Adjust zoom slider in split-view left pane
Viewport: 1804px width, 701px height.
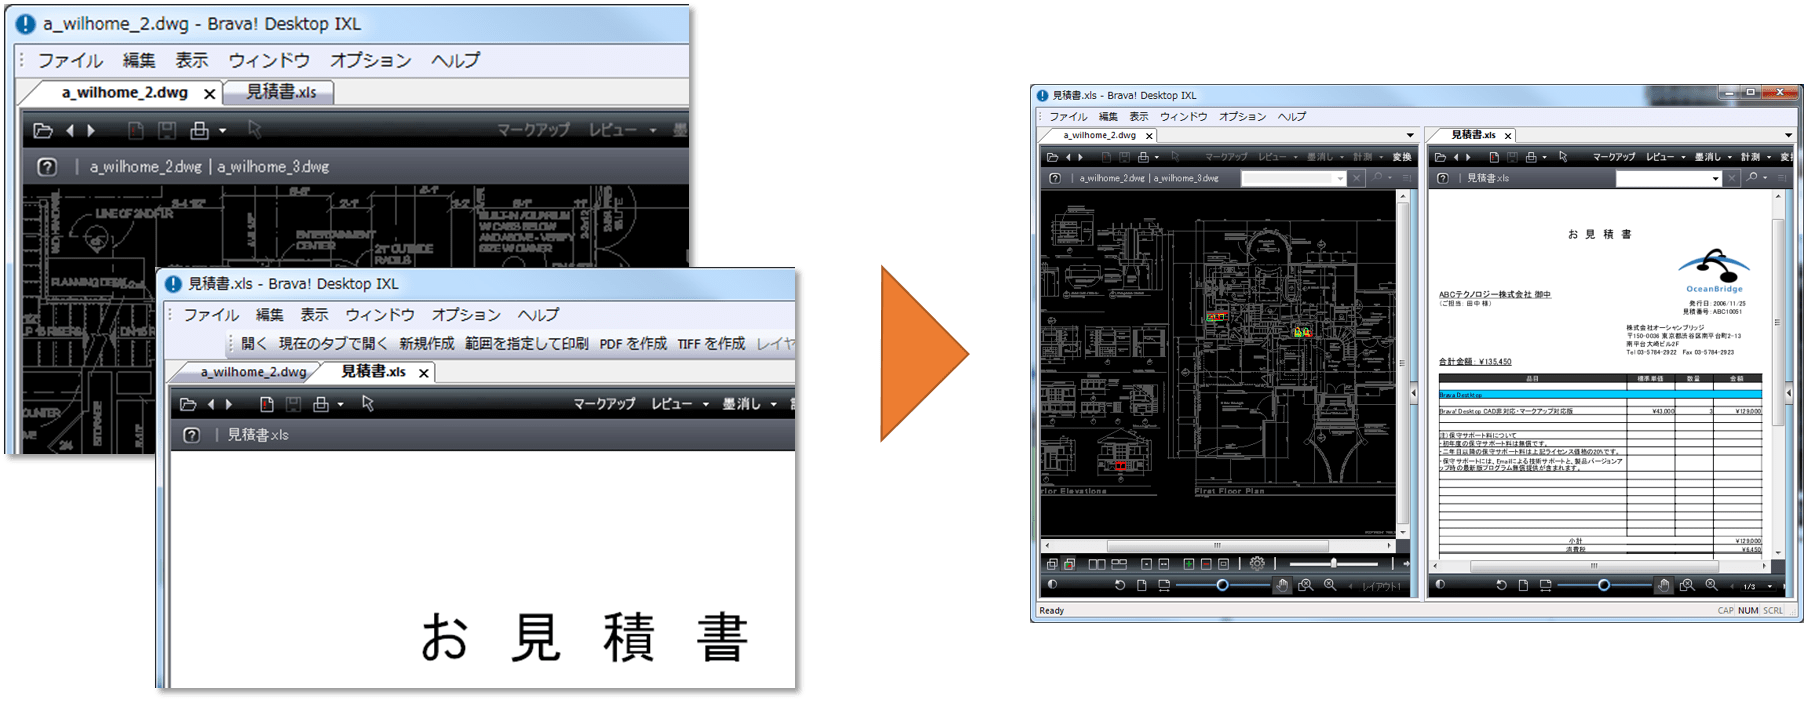point(1223,585)
